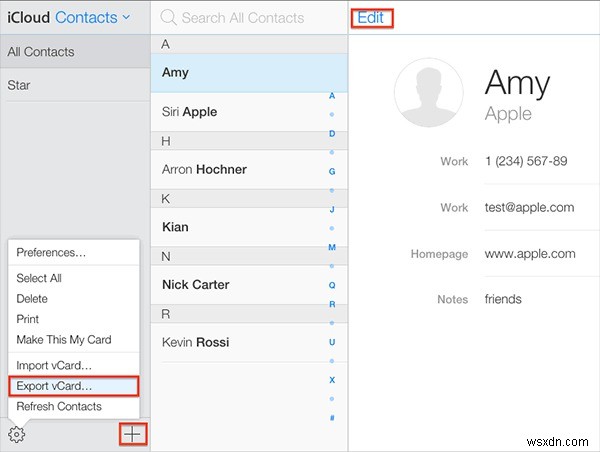Click the A section header
The image size is (600, 452).
pyautogui.click(x=249, y=44)
